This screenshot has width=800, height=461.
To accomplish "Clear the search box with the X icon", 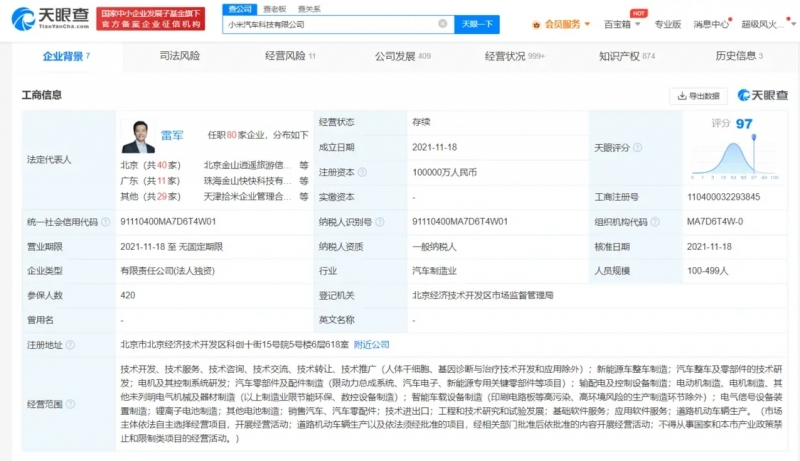I will [x=443, y=23].
